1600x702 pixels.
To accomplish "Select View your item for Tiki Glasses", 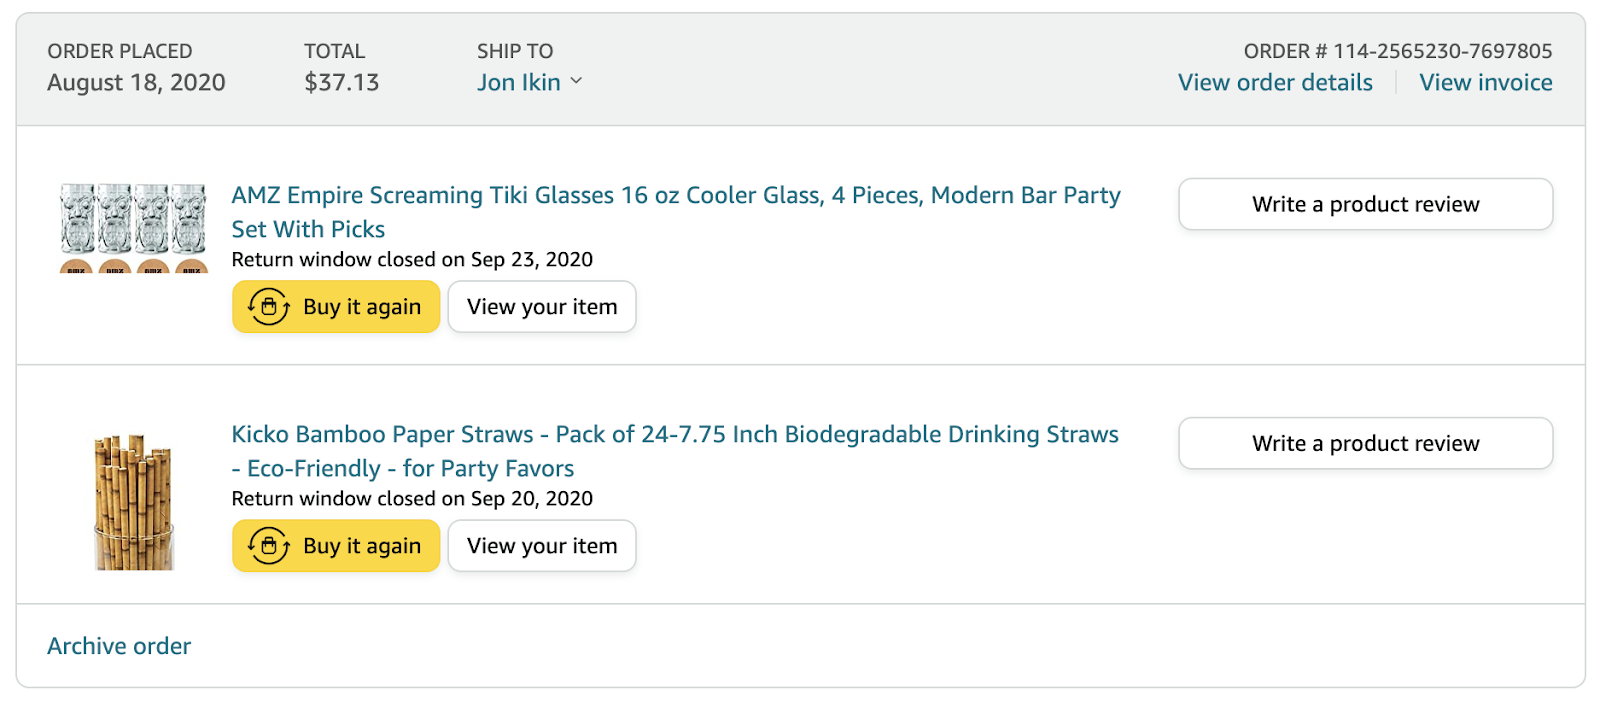I will click(542, 307).
